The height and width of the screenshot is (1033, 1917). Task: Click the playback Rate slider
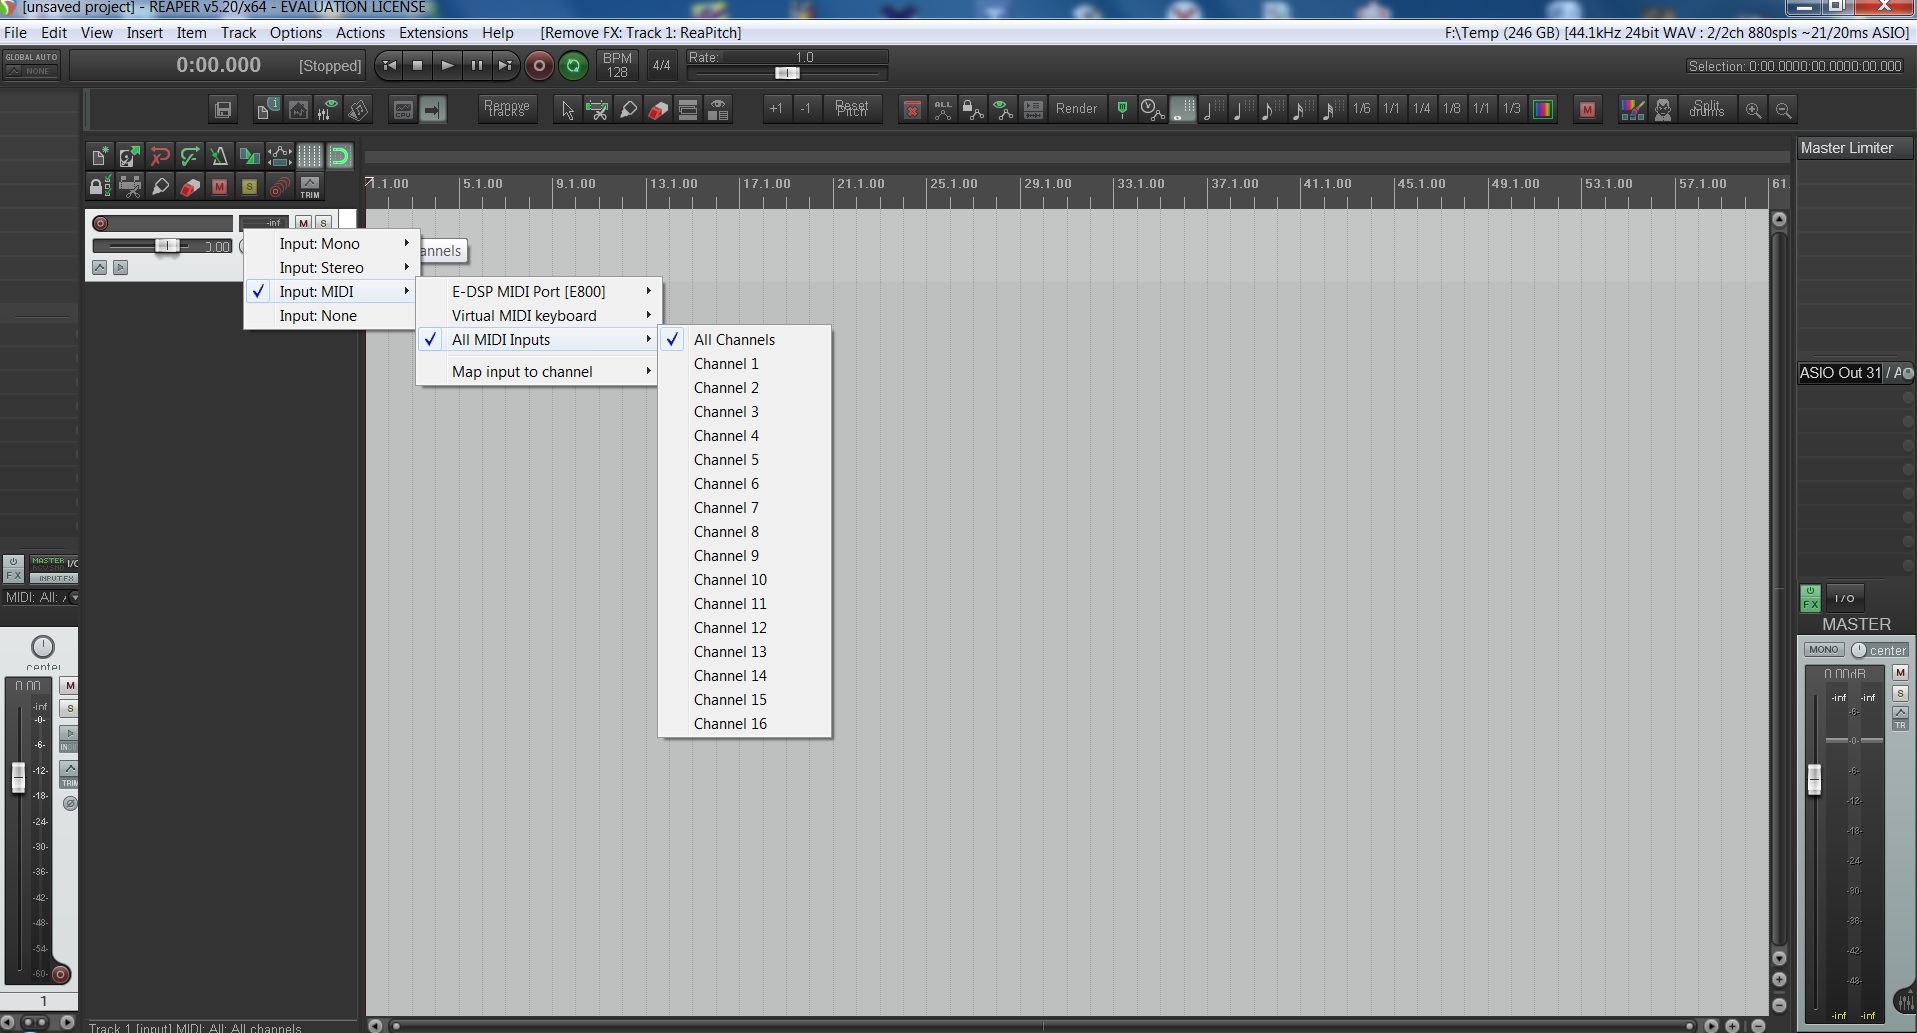(787, 73)
